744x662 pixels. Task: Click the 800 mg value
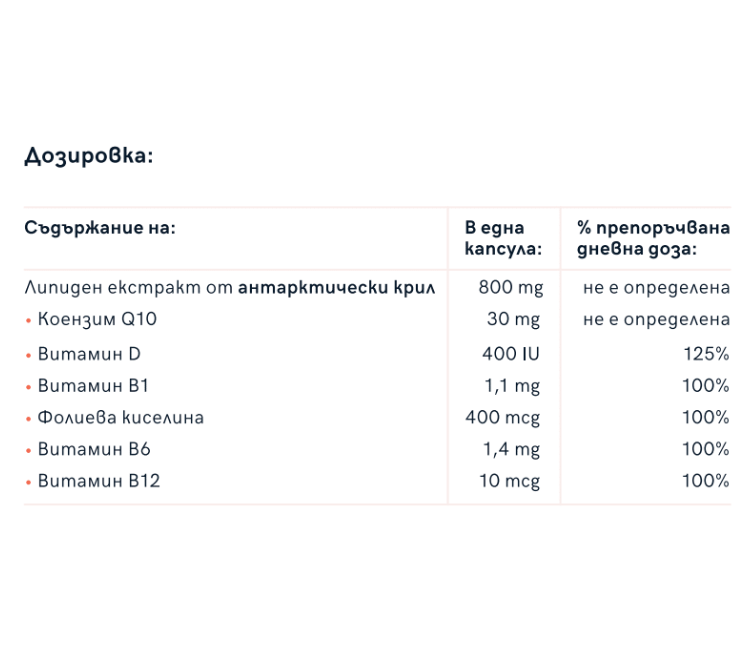(x=511, y=288)
